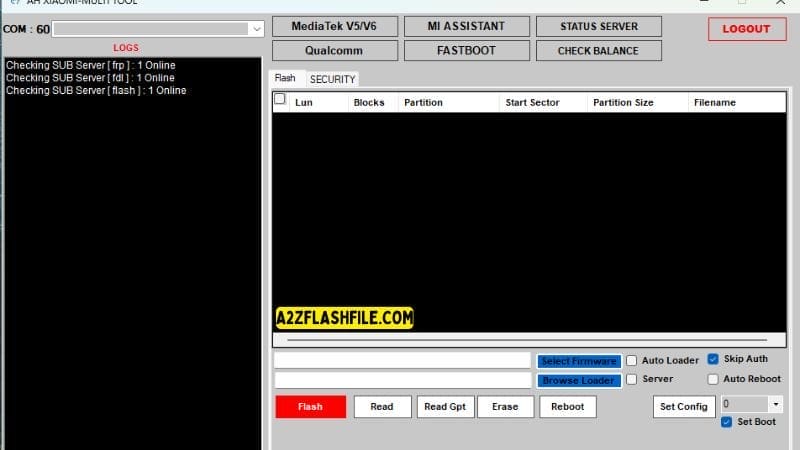
Task: Click the Read button
Action: [382, 407]
